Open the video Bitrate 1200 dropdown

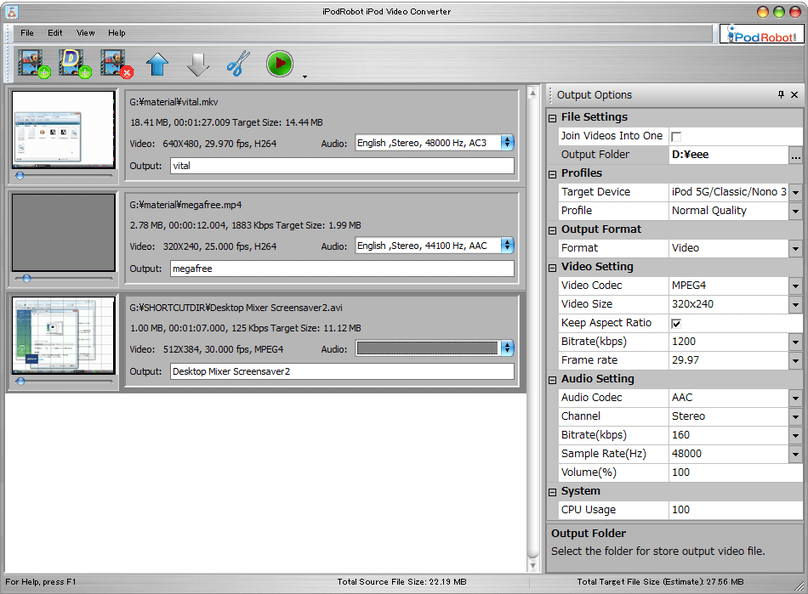point(796,342)
